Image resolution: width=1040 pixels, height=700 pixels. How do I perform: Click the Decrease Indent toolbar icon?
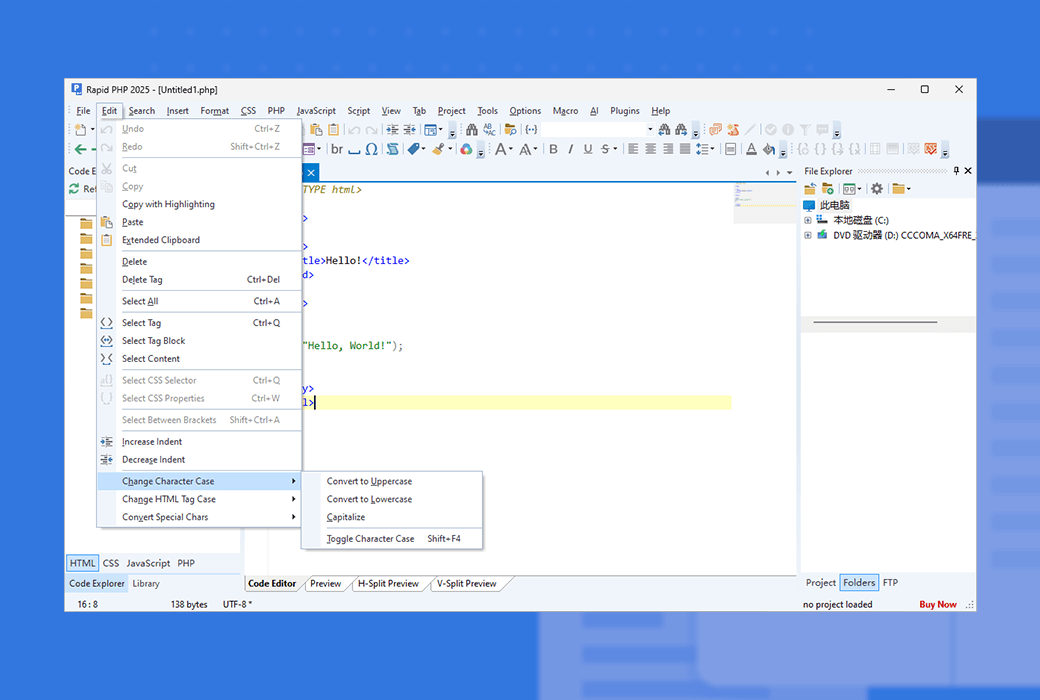coord(410,129)
